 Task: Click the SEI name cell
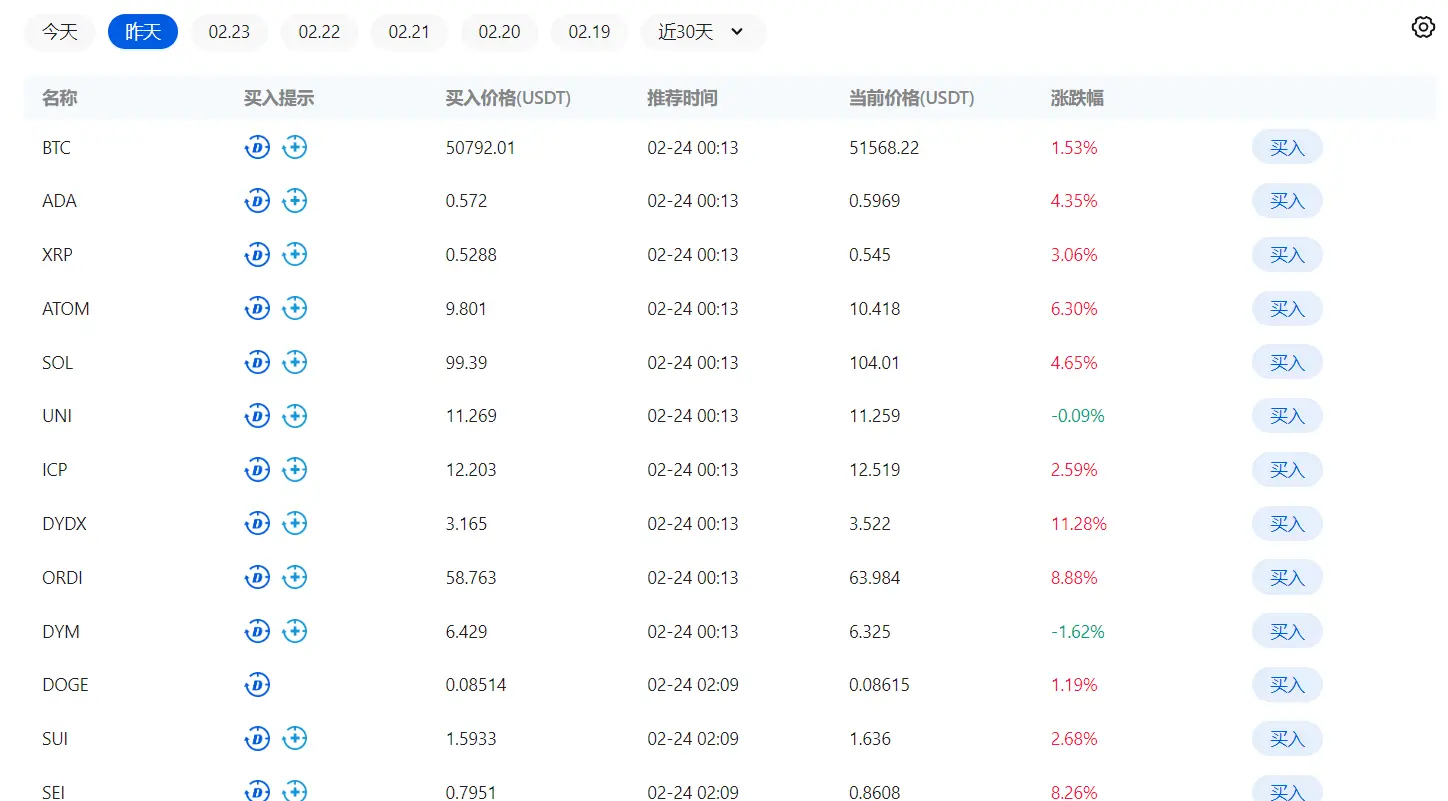click(x=53, y=792)
